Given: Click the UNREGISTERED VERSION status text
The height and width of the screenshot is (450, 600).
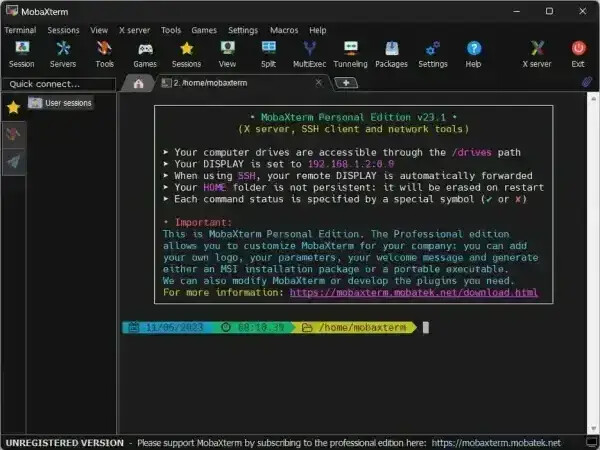Looking at the screenshot, I should click(x=65, y=443).
